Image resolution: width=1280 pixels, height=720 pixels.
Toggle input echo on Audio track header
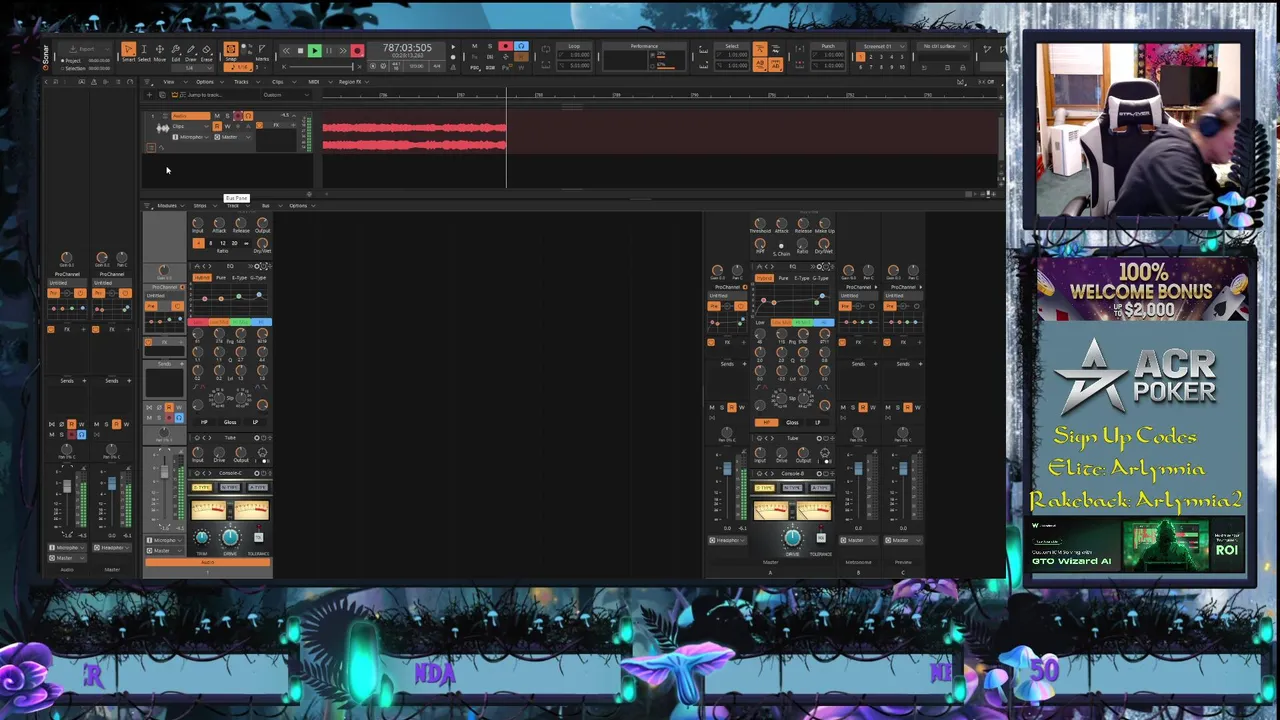248,116
